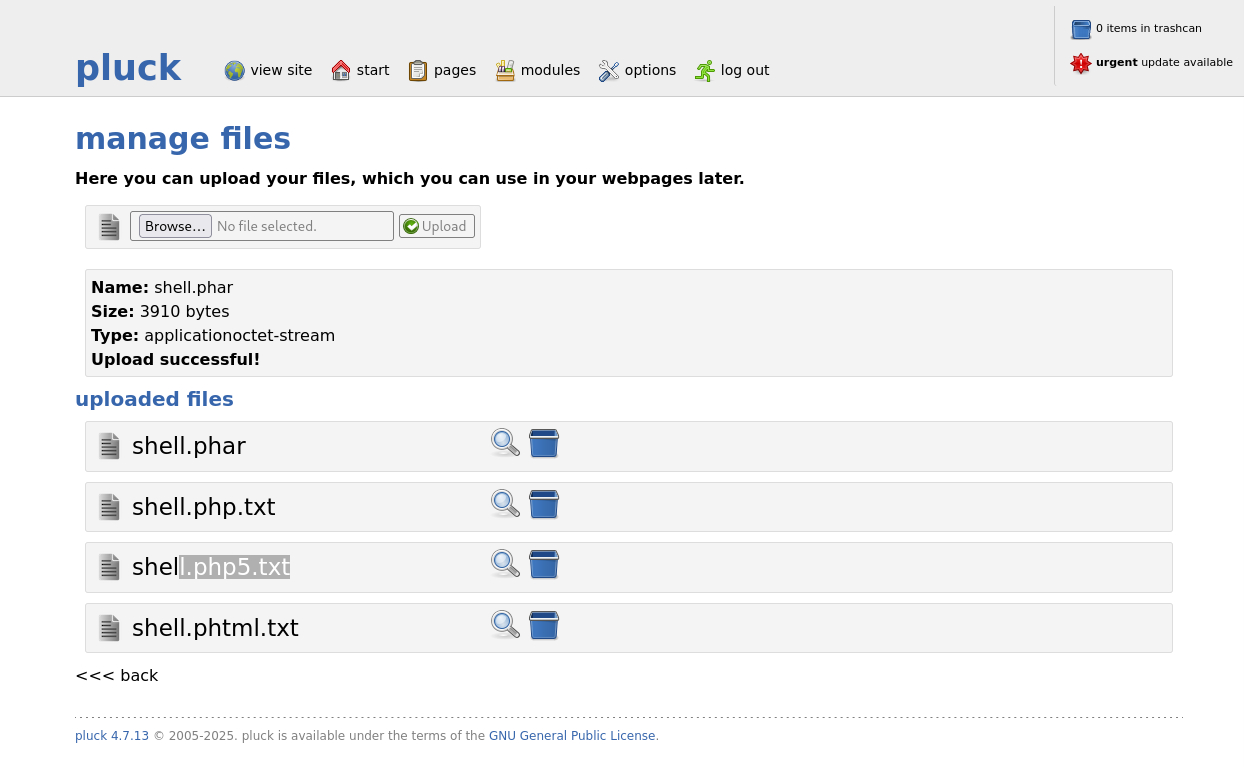This screenshot has height=767, width=1244.
Task: Click the wrench-and-screwdriver options icon
Action: (609, 70)
